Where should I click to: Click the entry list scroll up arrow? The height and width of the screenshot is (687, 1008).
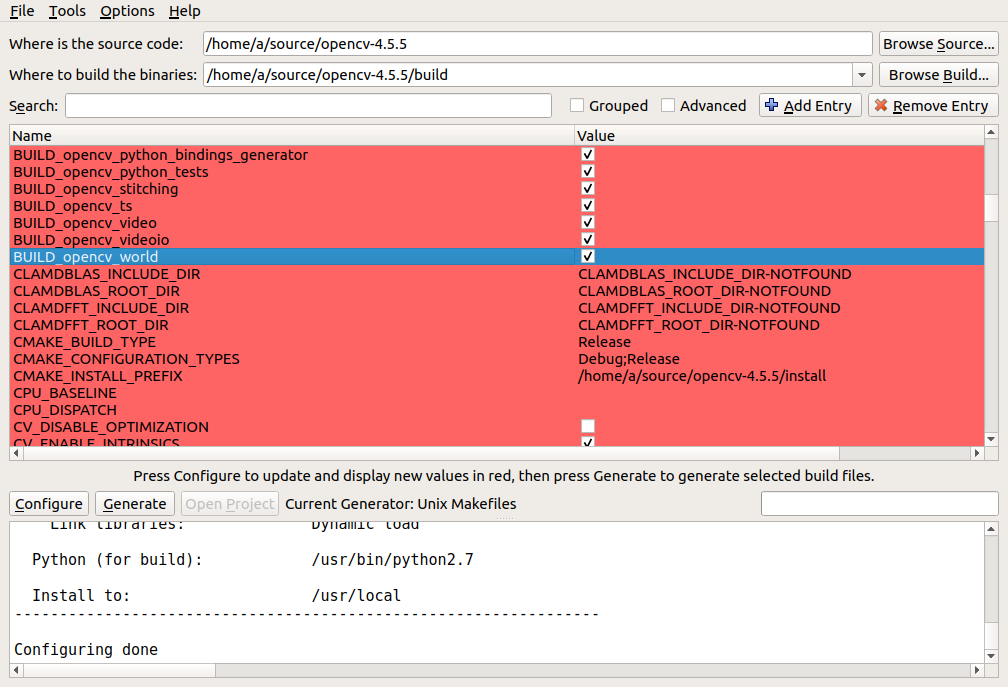[x=991, y=132]
